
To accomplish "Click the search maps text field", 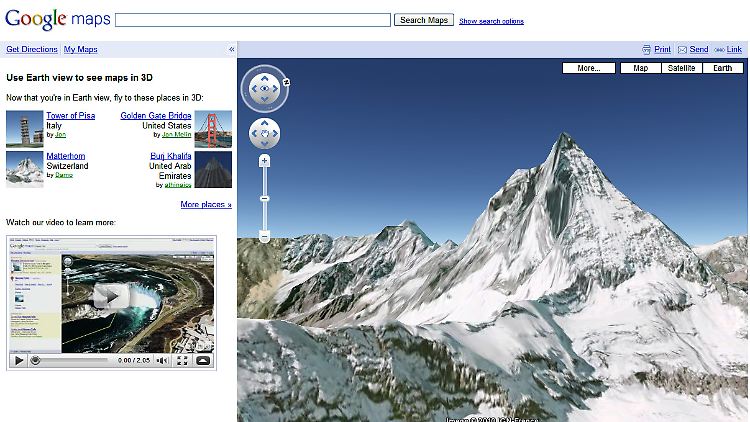I will coord(253,20).
